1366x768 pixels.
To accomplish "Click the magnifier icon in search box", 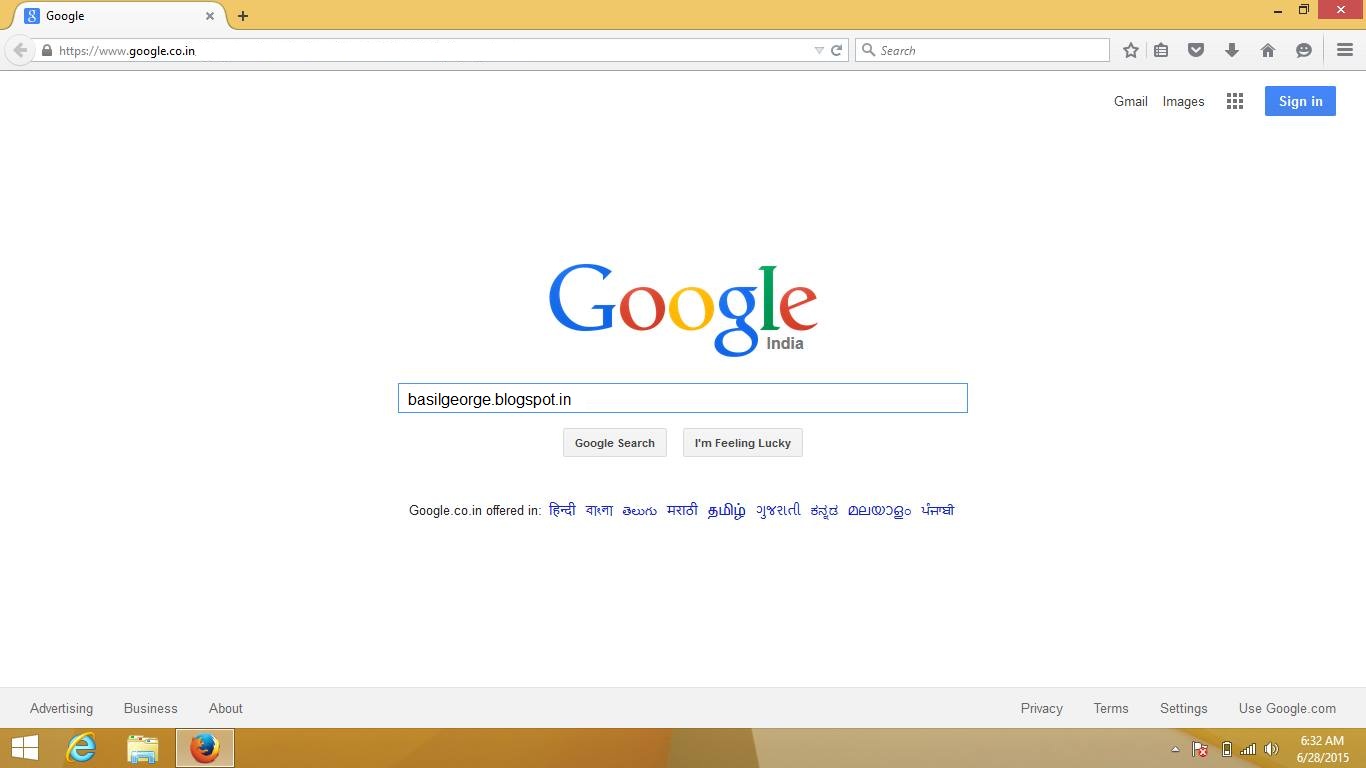I will click(868, 50).
